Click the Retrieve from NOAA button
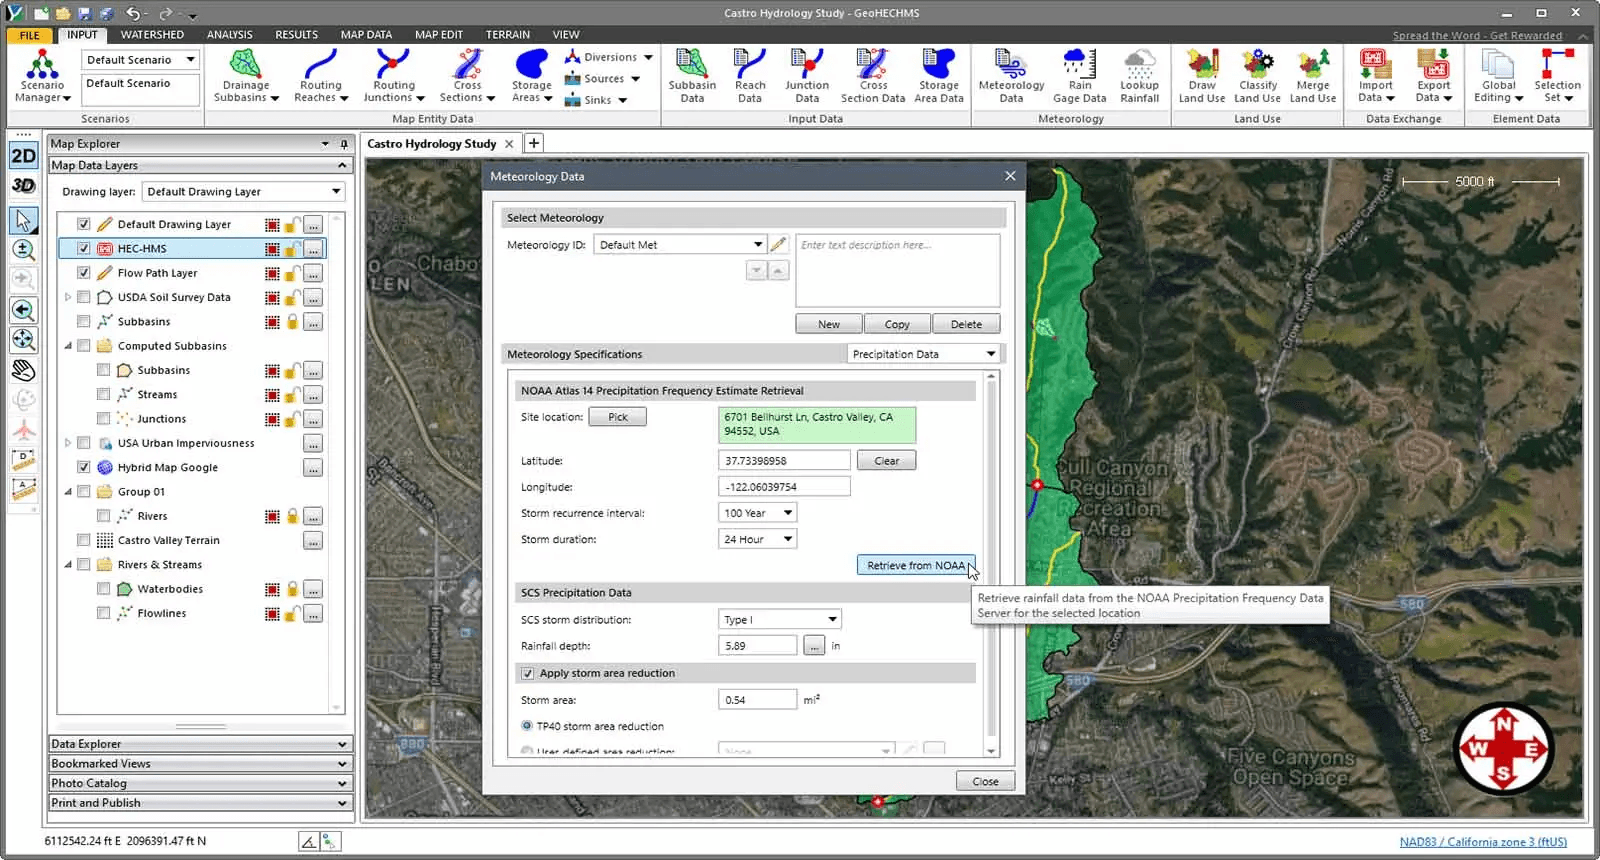This screenshot has height=860, width=1600. pos(915,565)
